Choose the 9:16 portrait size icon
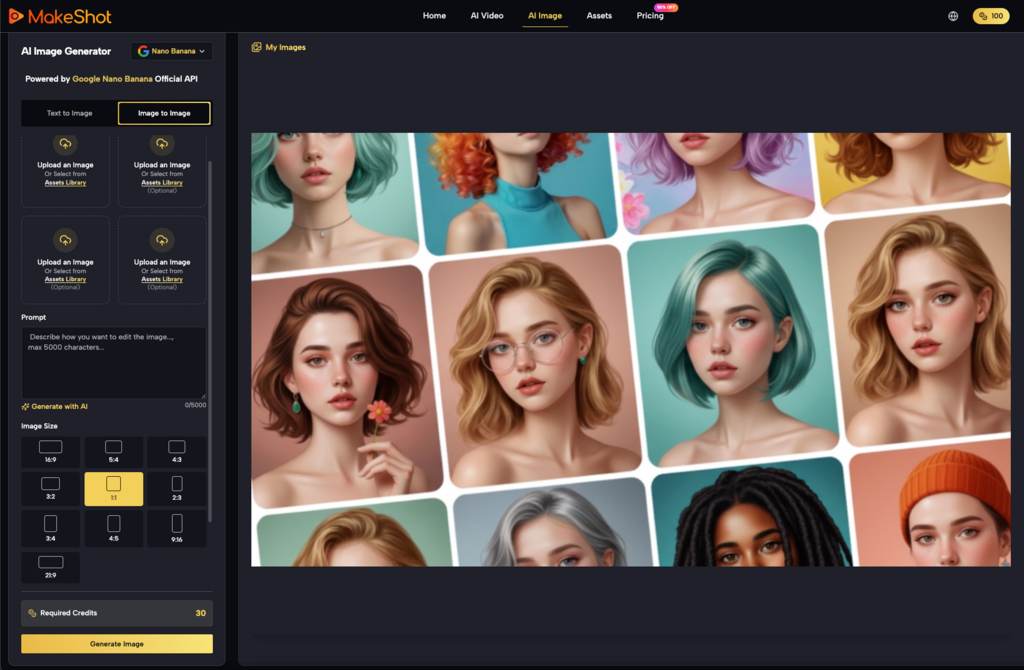This screenshot has width=1024, height=670. [x=177, y=523]
